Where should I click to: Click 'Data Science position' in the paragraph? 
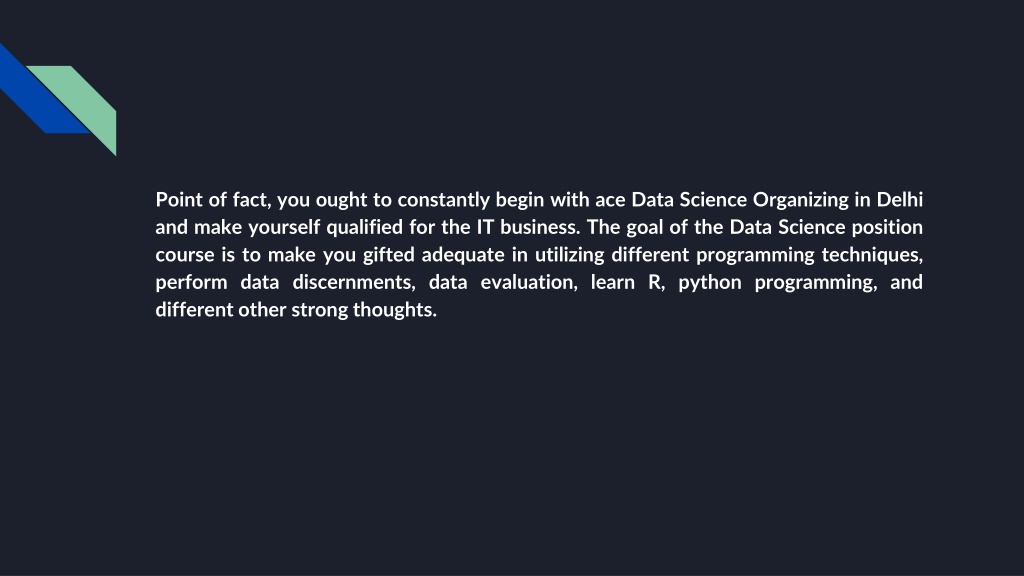pos(826,227)
